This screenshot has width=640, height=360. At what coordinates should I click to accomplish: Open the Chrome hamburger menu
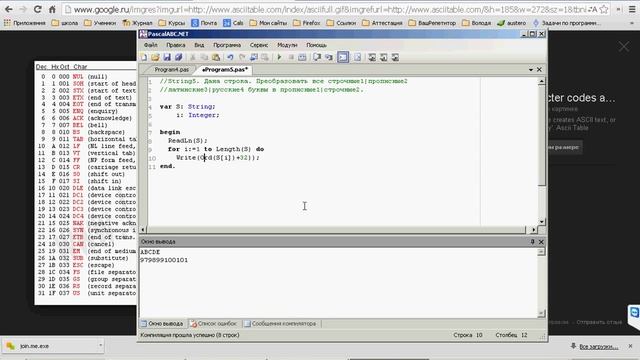pos(632,9)
